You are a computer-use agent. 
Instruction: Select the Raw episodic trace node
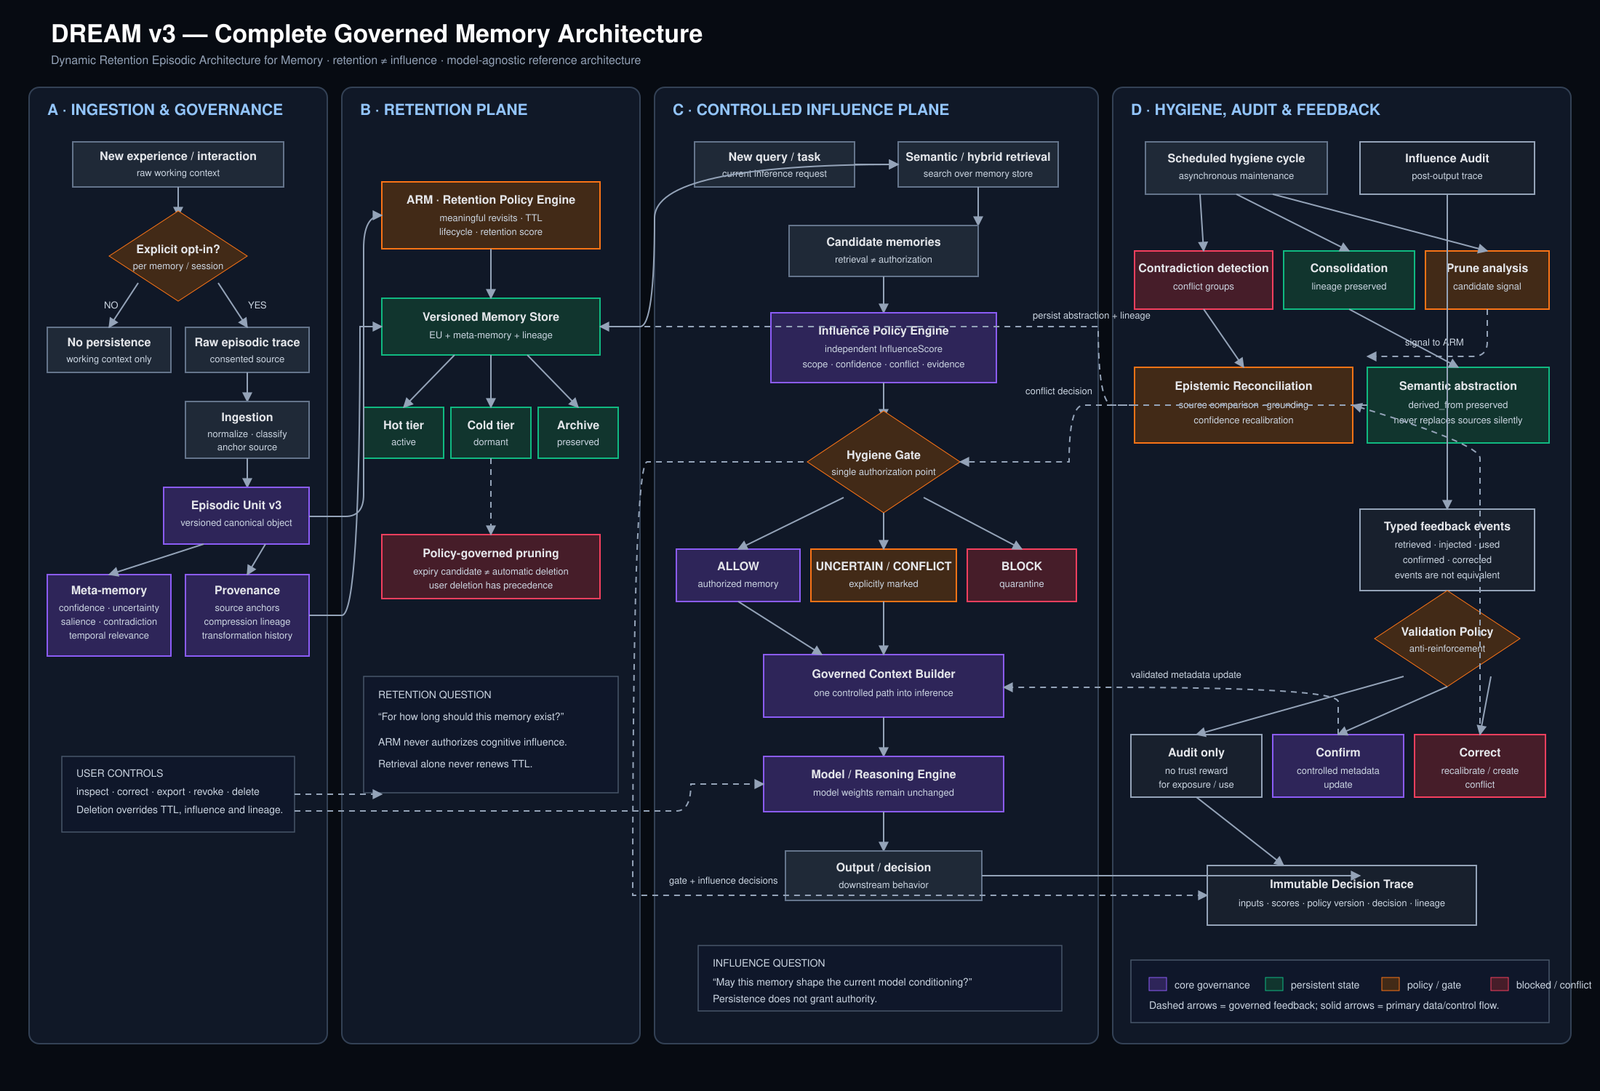click(247, 350)
